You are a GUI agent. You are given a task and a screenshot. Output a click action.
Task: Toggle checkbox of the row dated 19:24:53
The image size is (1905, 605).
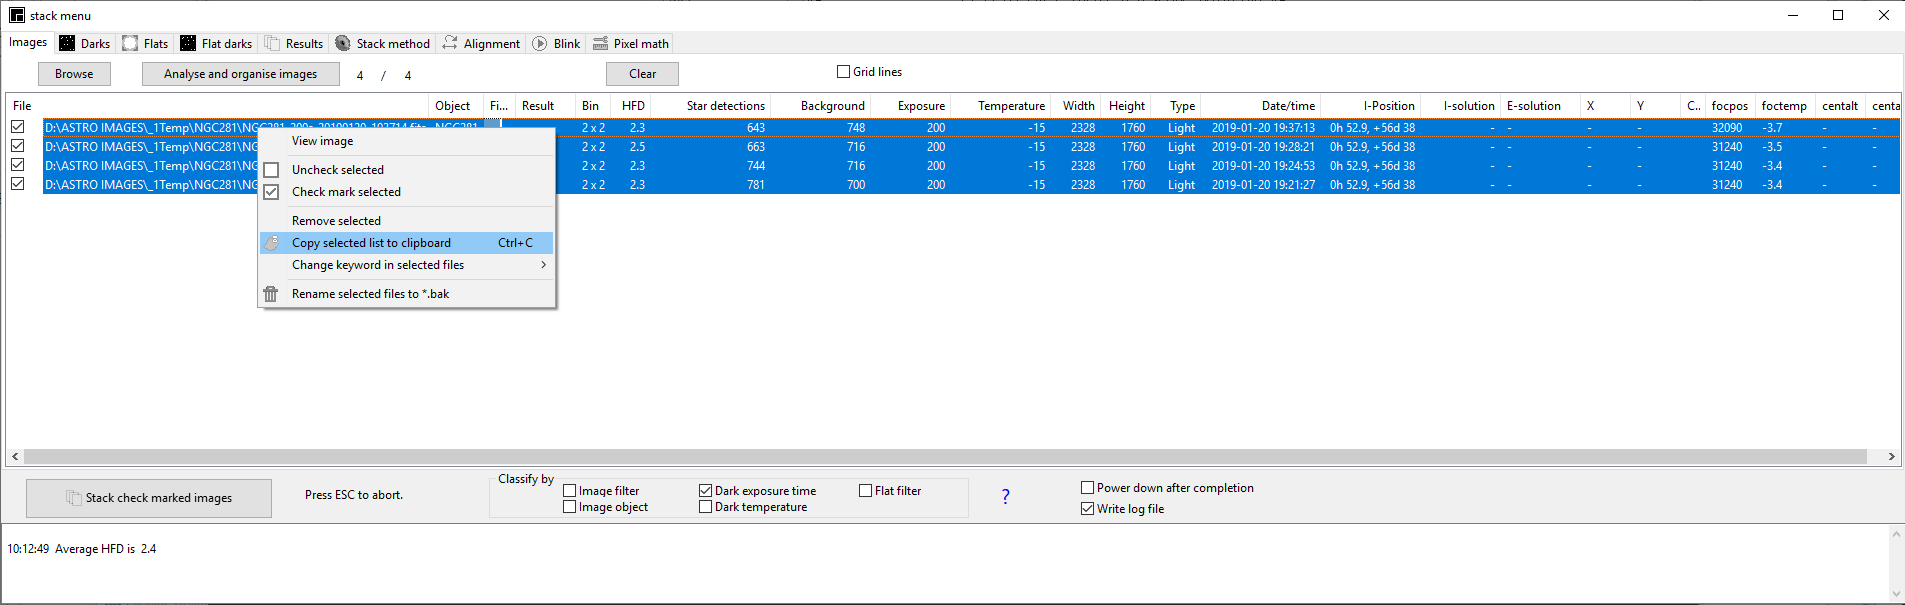[x=18, y=165]
